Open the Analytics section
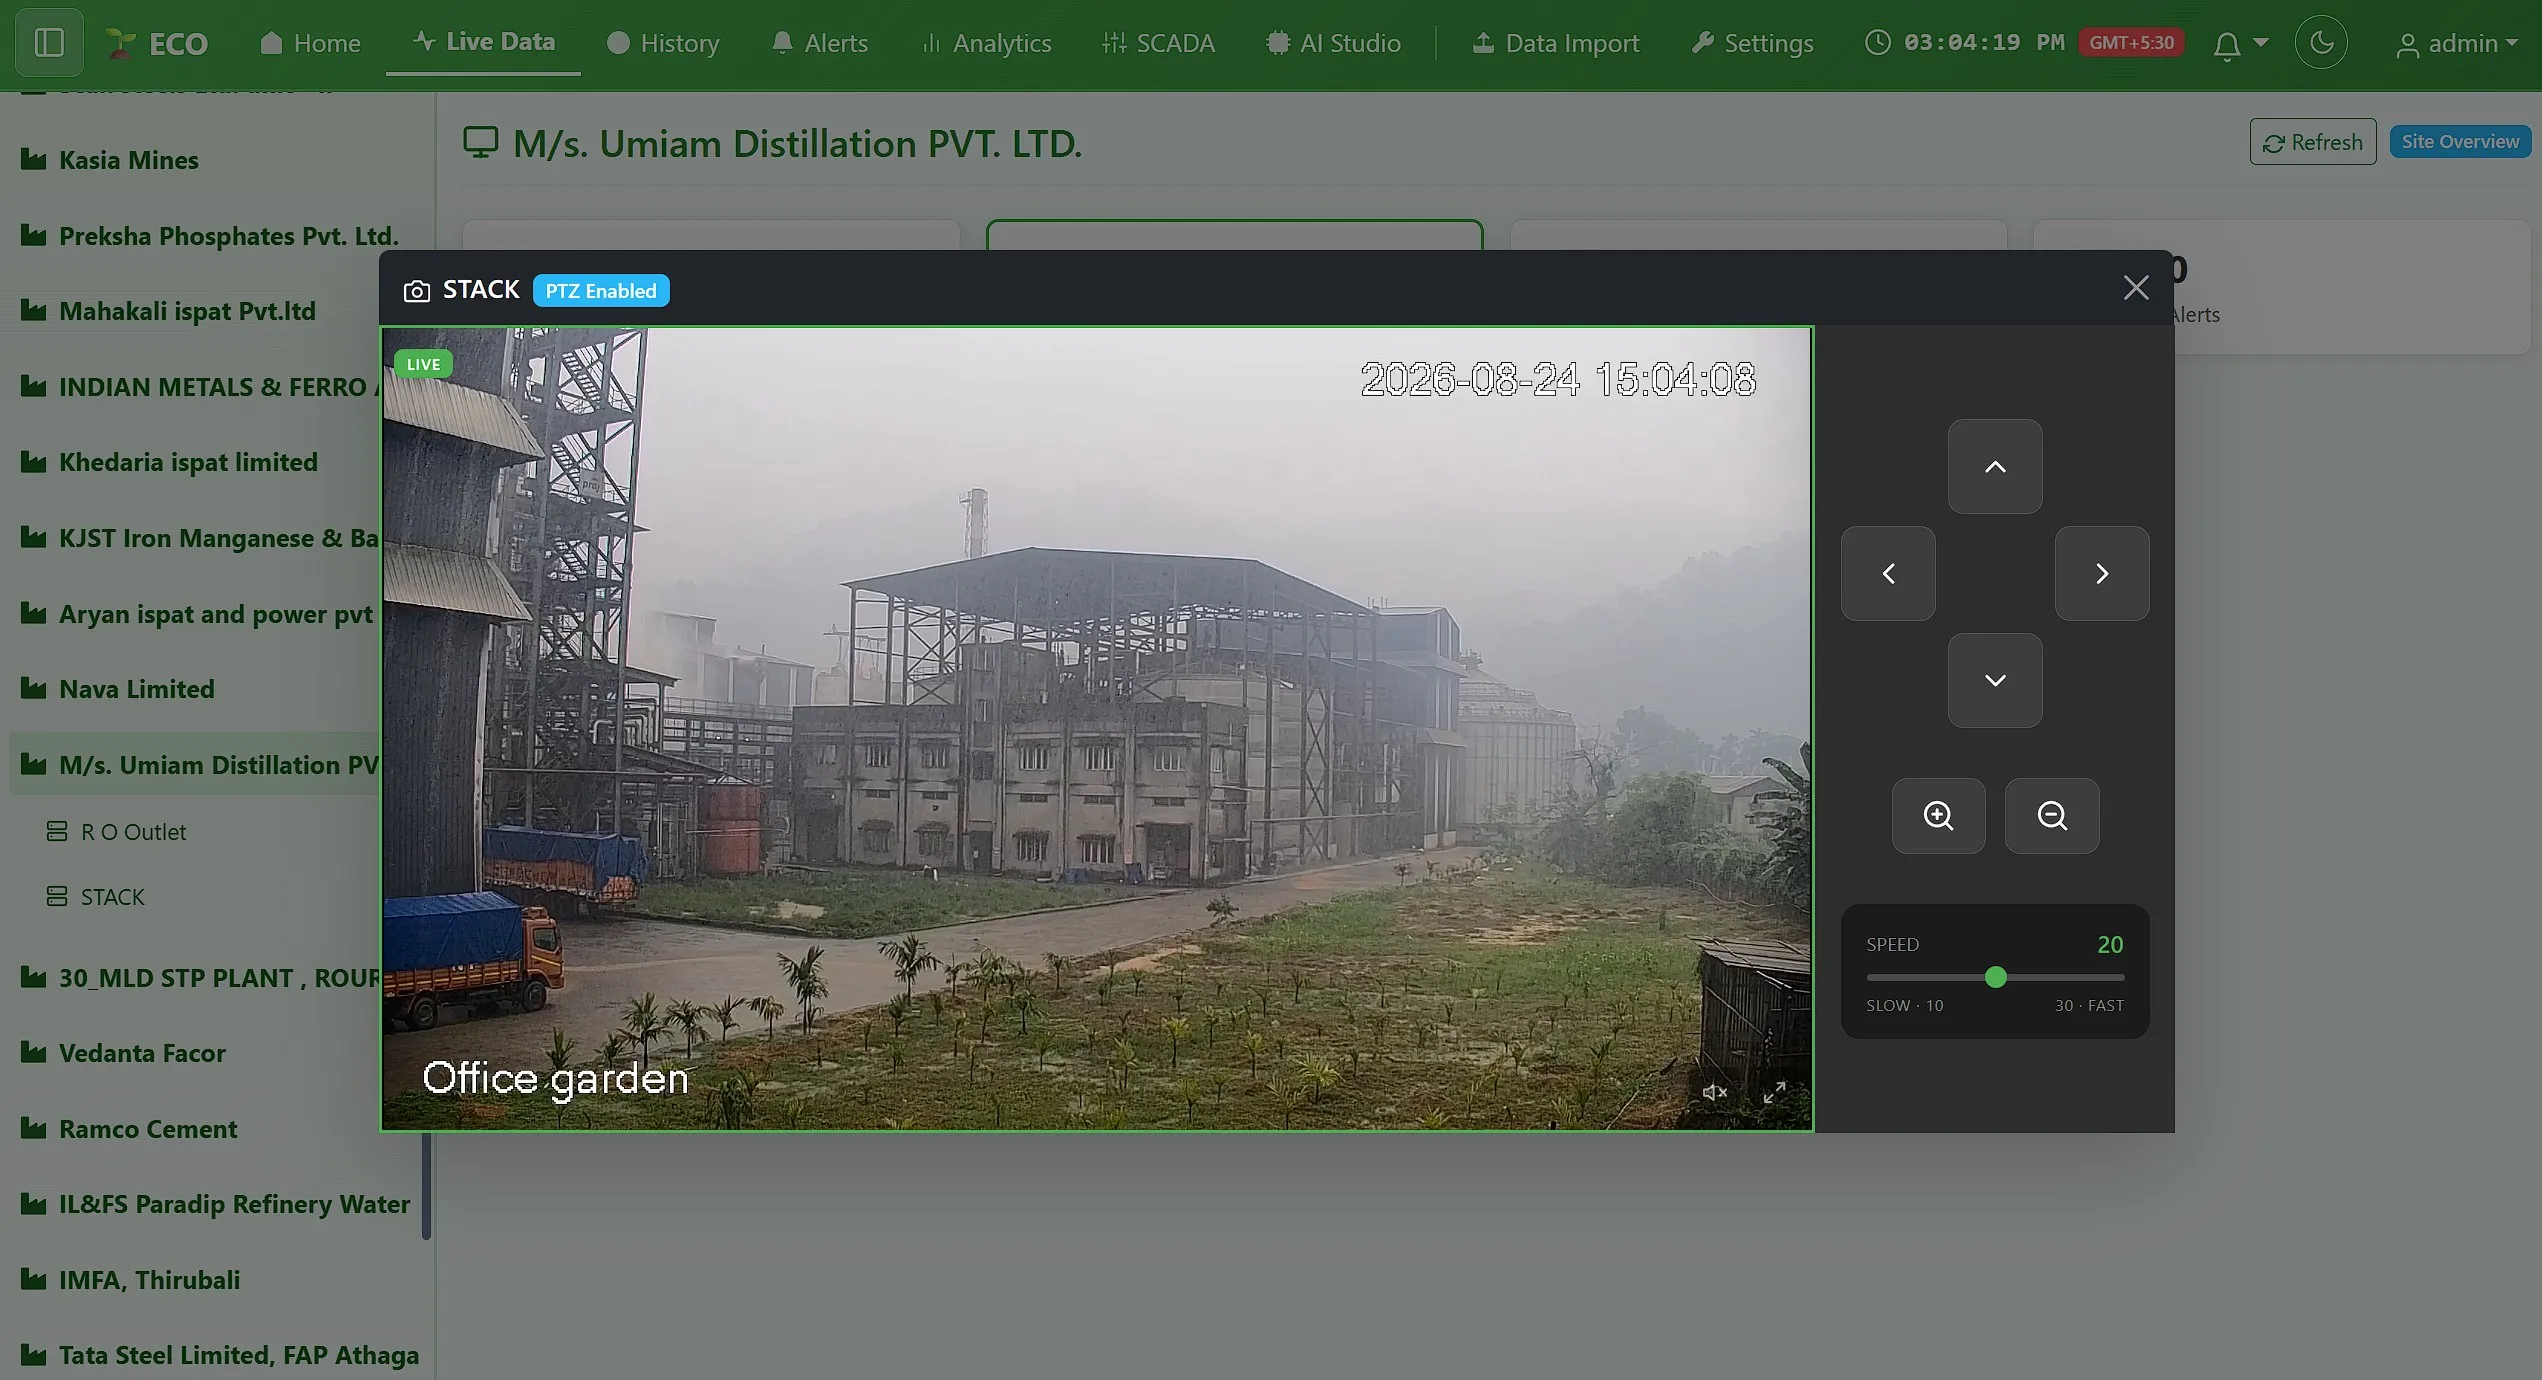2542x1380 pixels. coord(986,43)
